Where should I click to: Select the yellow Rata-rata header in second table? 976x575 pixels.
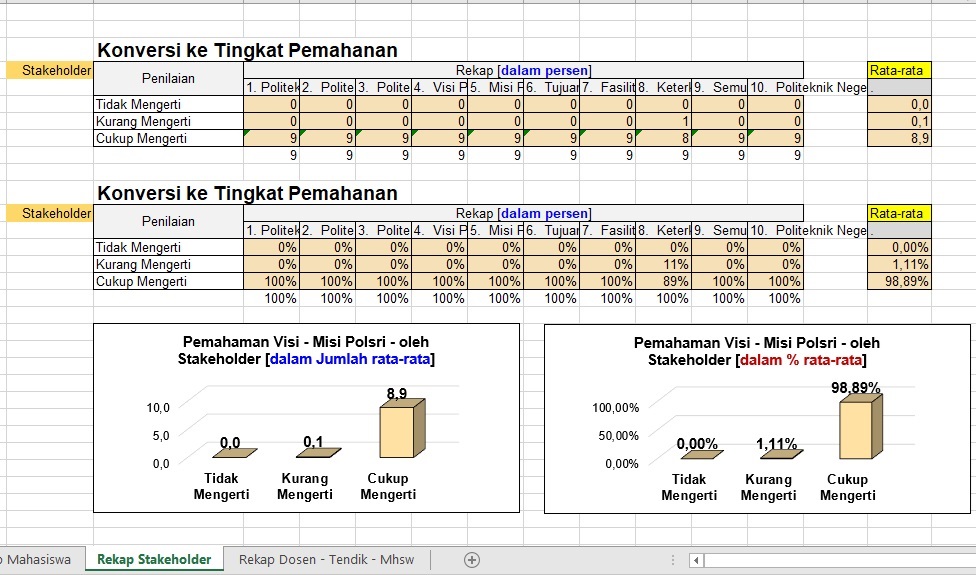pos(900,213)
